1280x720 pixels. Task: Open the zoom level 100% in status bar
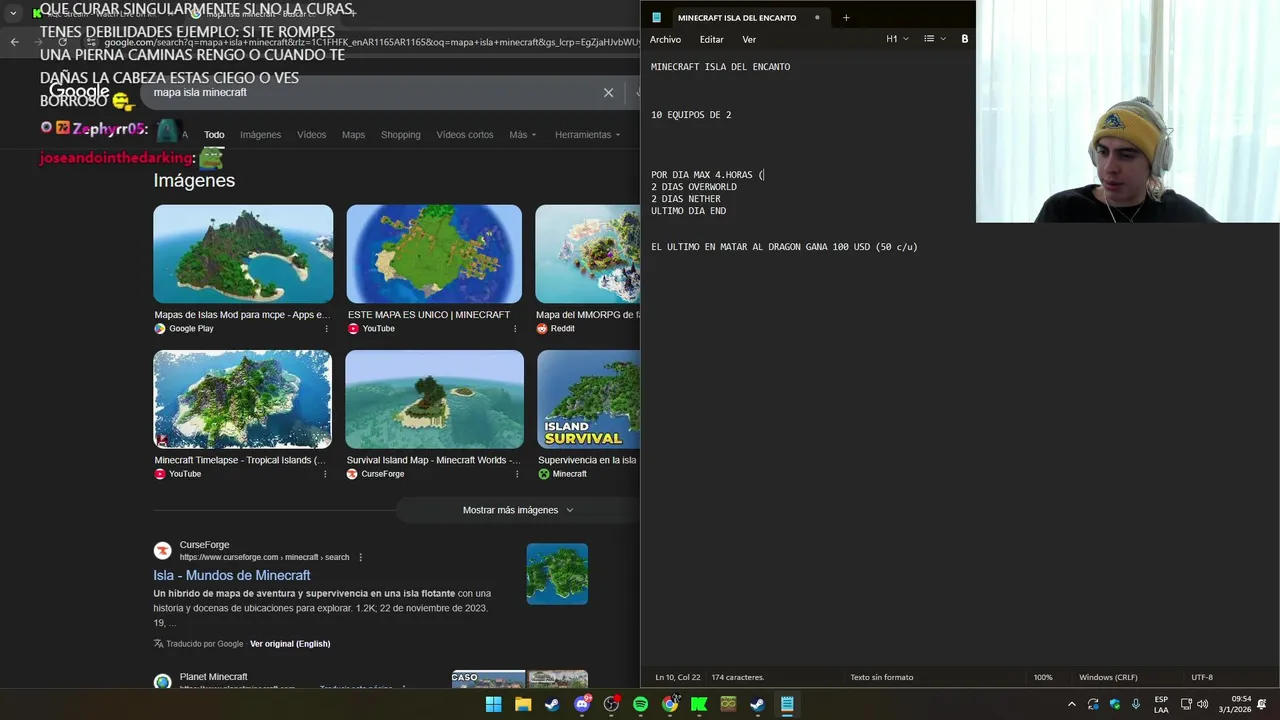click(1043, 677)
